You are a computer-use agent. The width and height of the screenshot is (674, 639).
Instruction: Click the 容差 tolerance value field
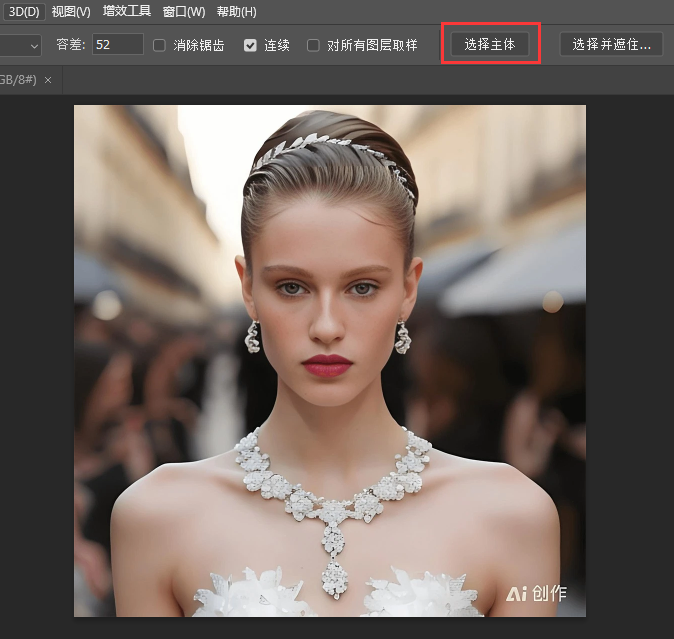point(118,45)
